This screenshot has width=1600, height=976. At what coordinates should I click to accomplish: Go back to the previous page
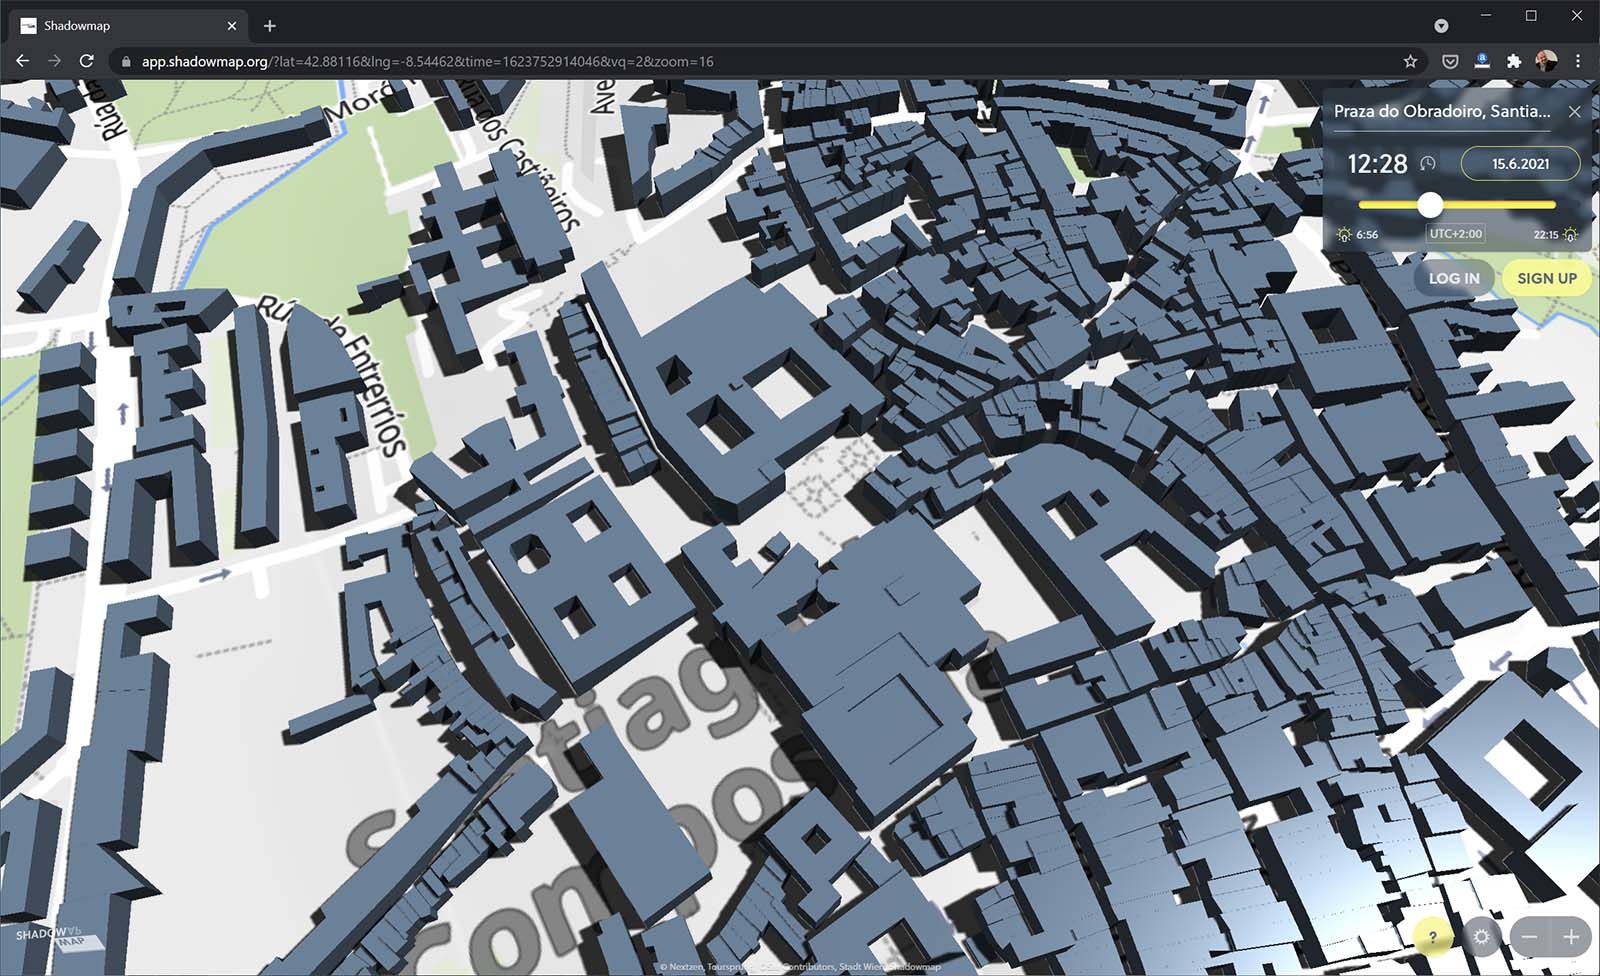(22, 61)
